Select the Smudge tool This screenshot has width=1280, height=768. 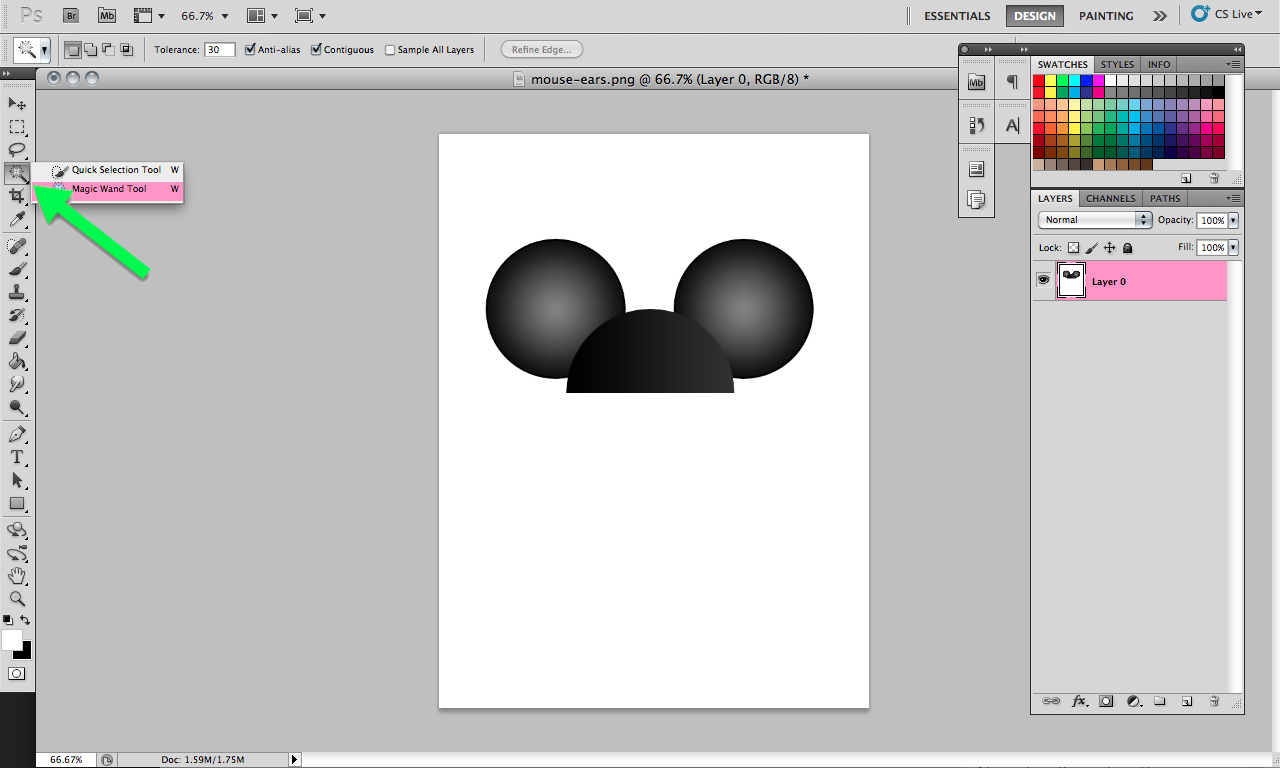click(17, 384)
